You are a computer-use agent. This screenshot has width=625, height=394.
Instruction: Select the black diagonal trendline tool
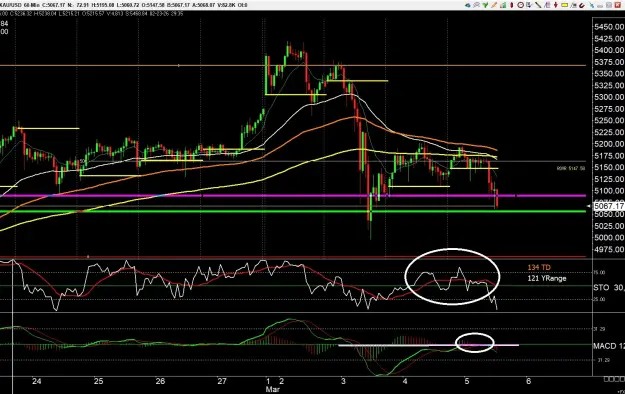pos(538,5)
